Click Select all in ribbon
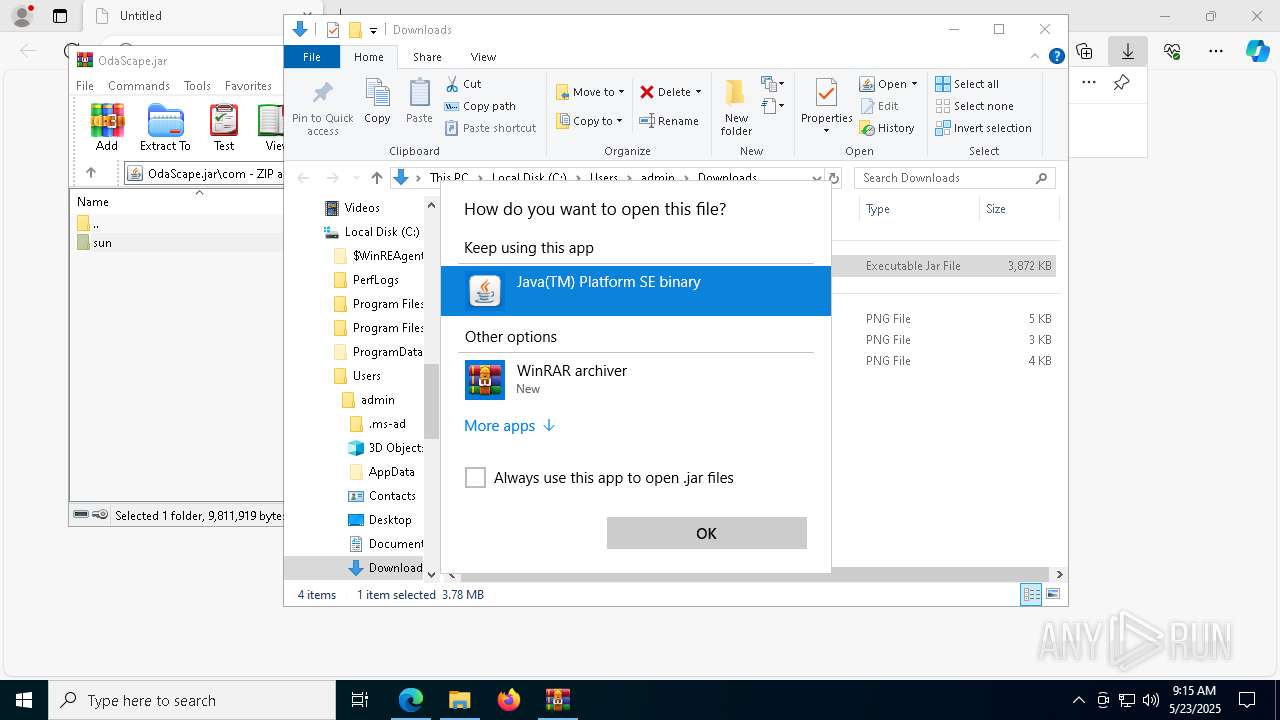This screenshot has width=1280, height=720. [x=967, y=84]
